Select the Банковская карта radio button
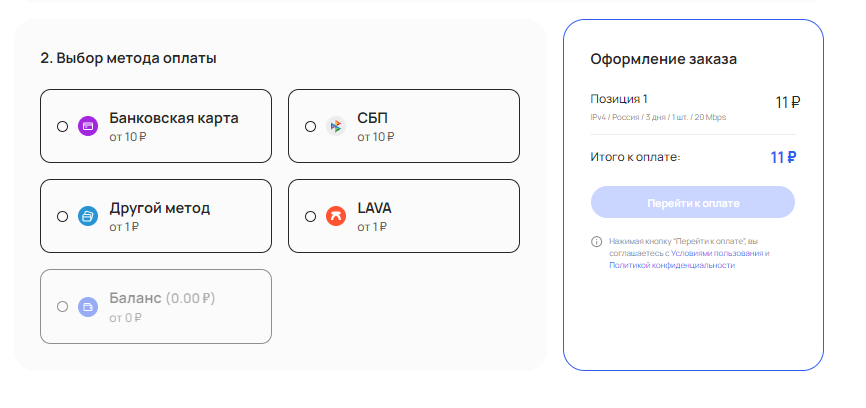Viewport: 866px width, 408px height. coord(63,126)
